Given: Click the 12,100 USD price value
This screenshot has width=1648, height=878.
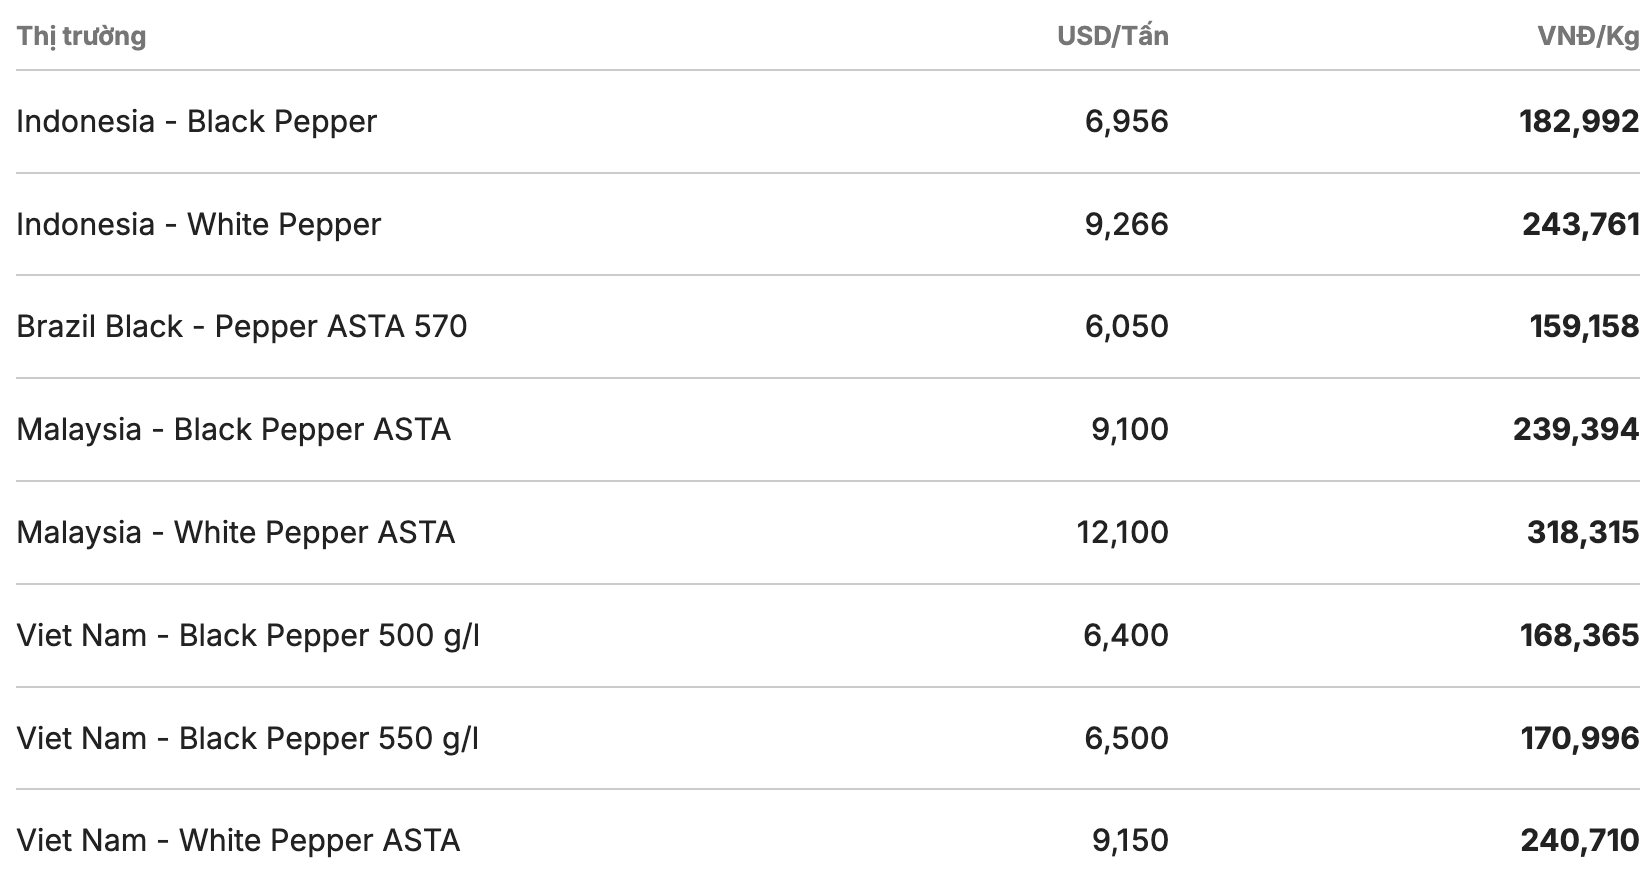Looking at the screenshot, I should 1122,532.
